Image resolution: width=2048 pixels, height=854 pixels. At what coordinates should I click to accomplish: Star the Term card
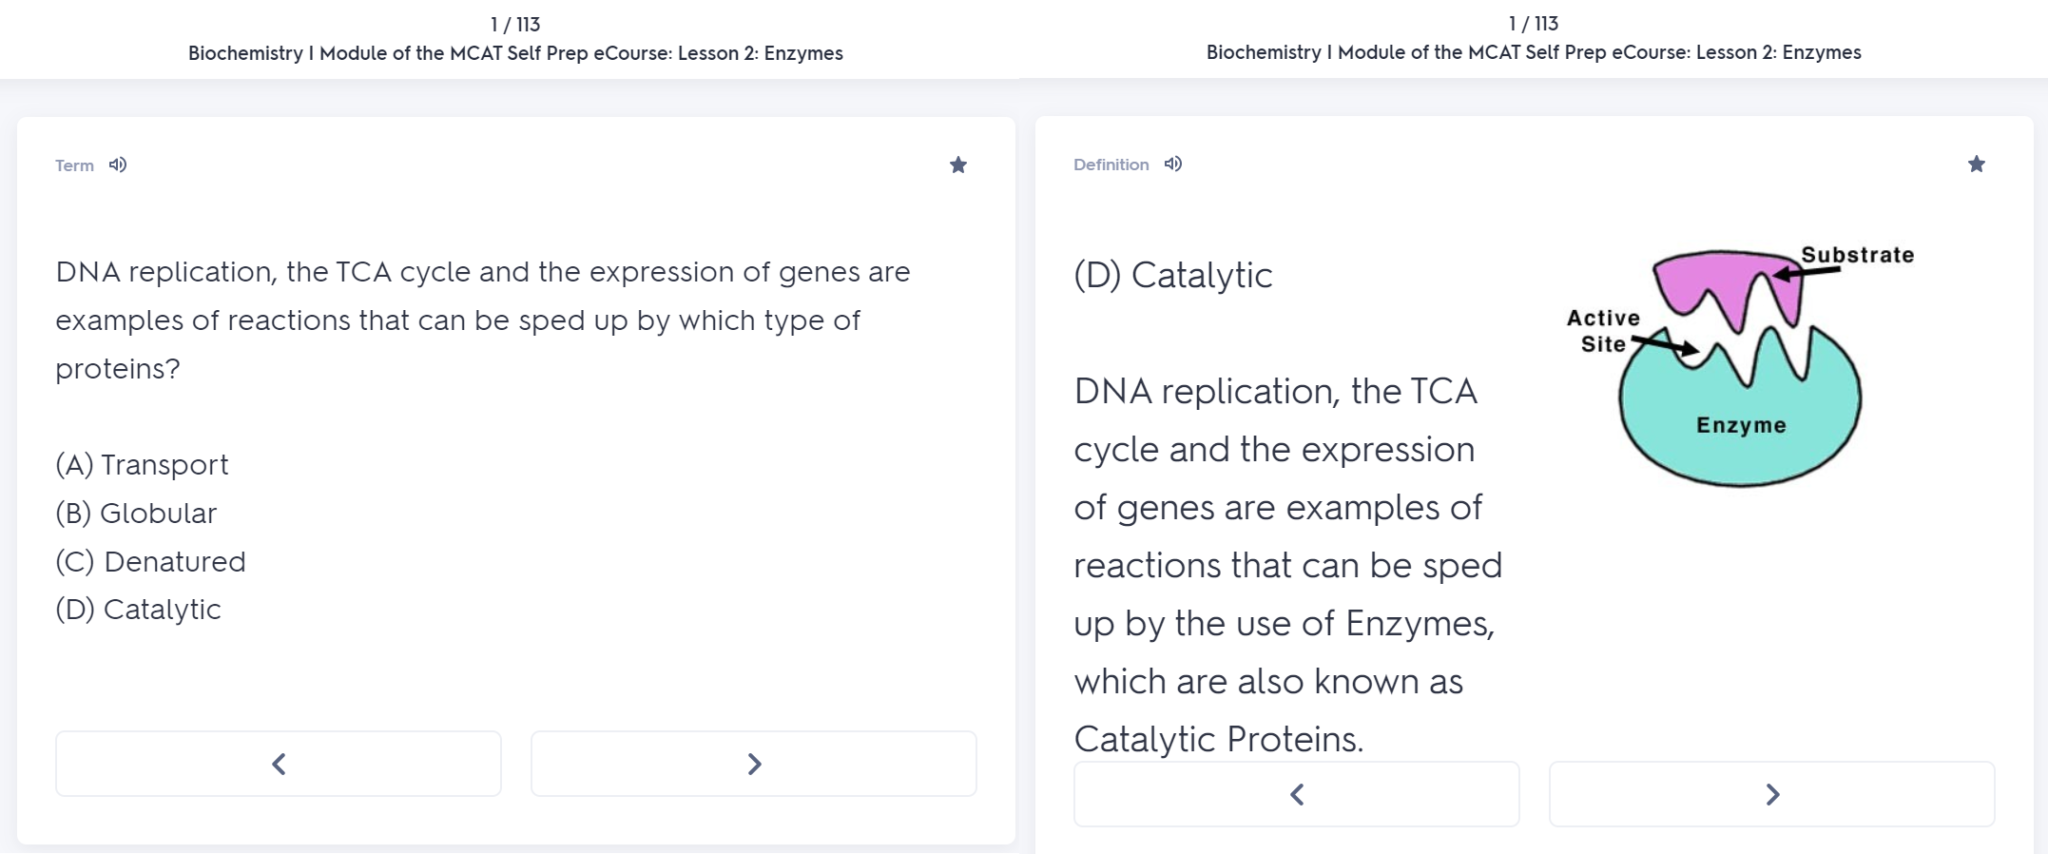(958, 165)
